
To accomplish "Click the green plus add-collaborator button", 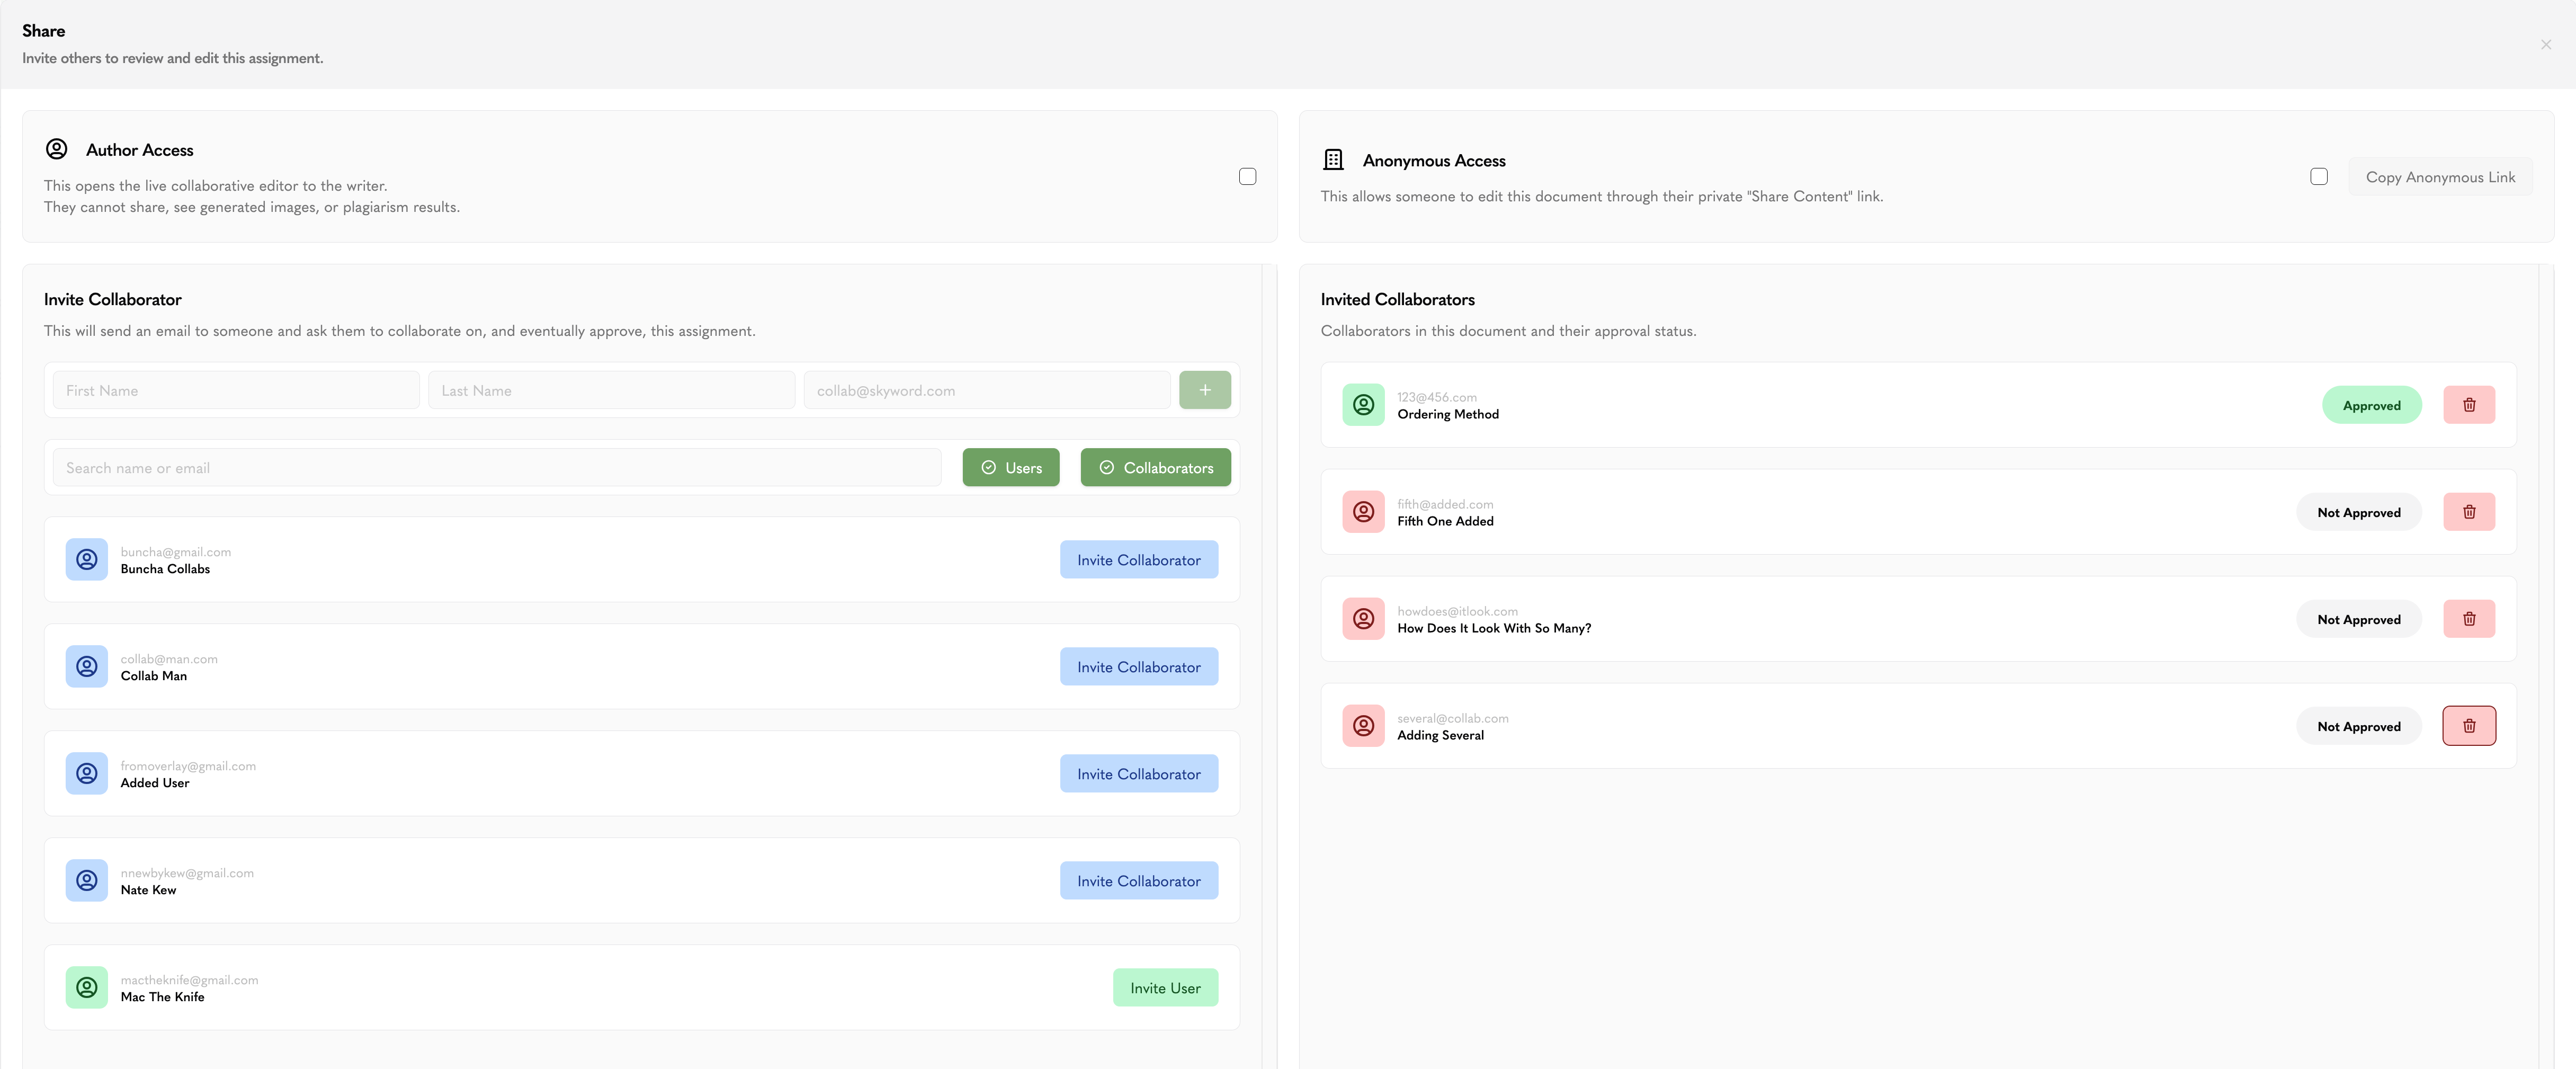I will click(x=1204, y=390).
